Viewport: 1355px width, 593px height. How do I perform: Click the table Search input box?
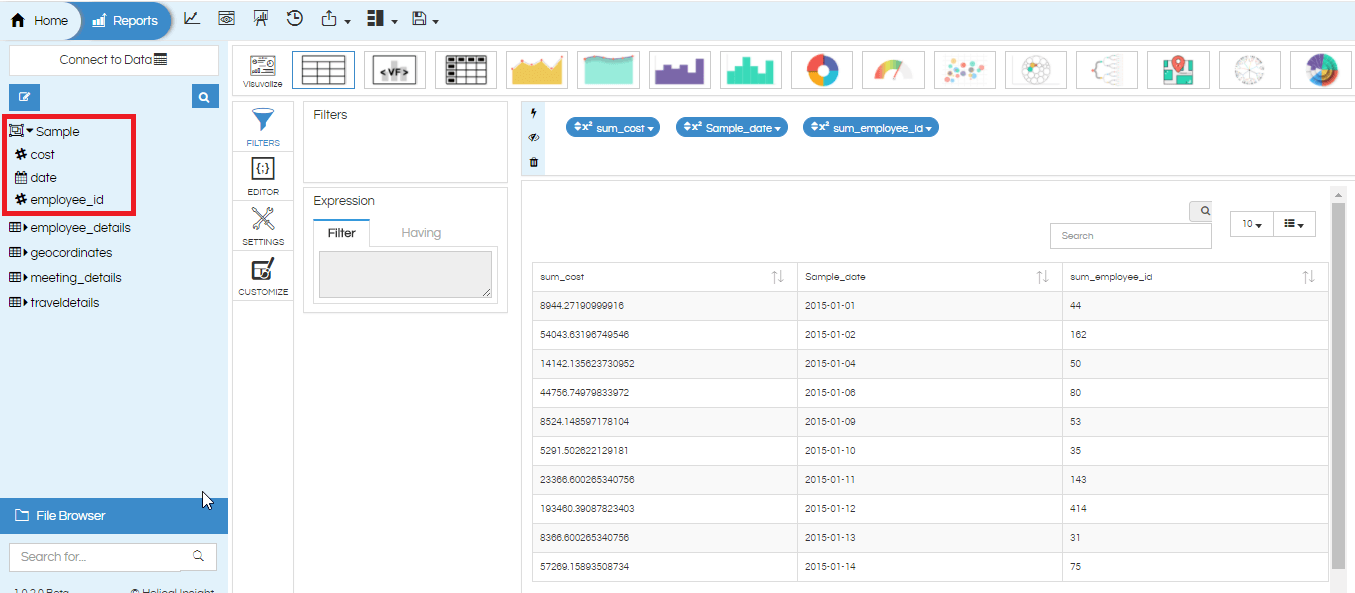1130,236
